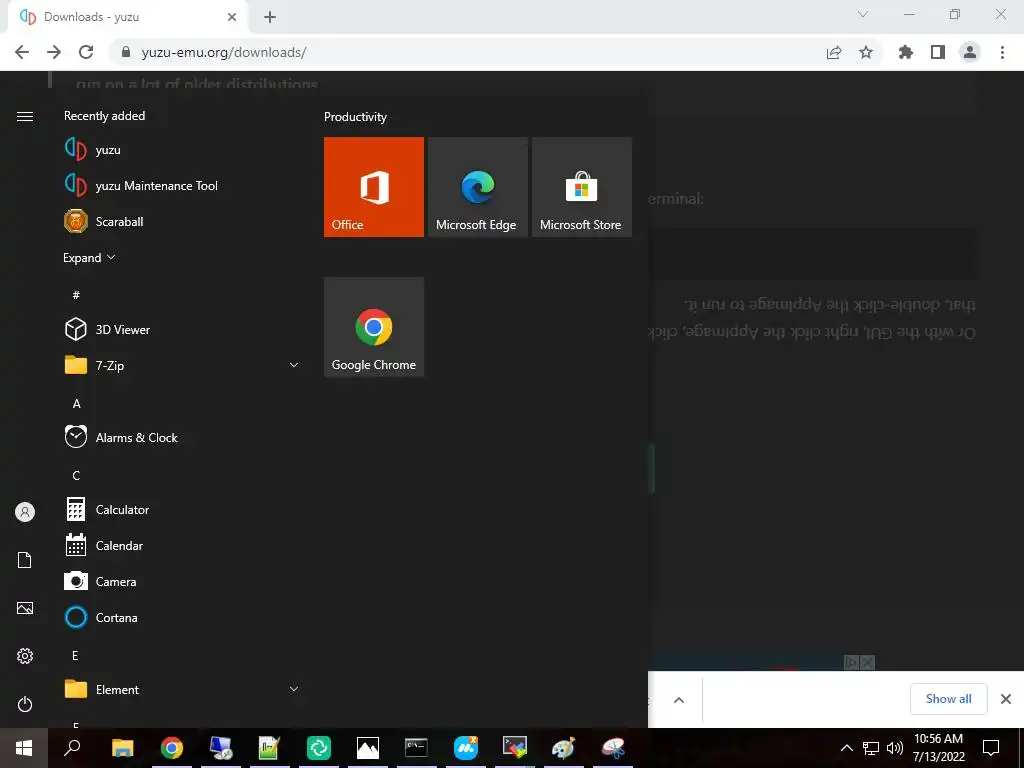
Task: Switch to Chrome on the taskbar
Action: click(172, 748)
